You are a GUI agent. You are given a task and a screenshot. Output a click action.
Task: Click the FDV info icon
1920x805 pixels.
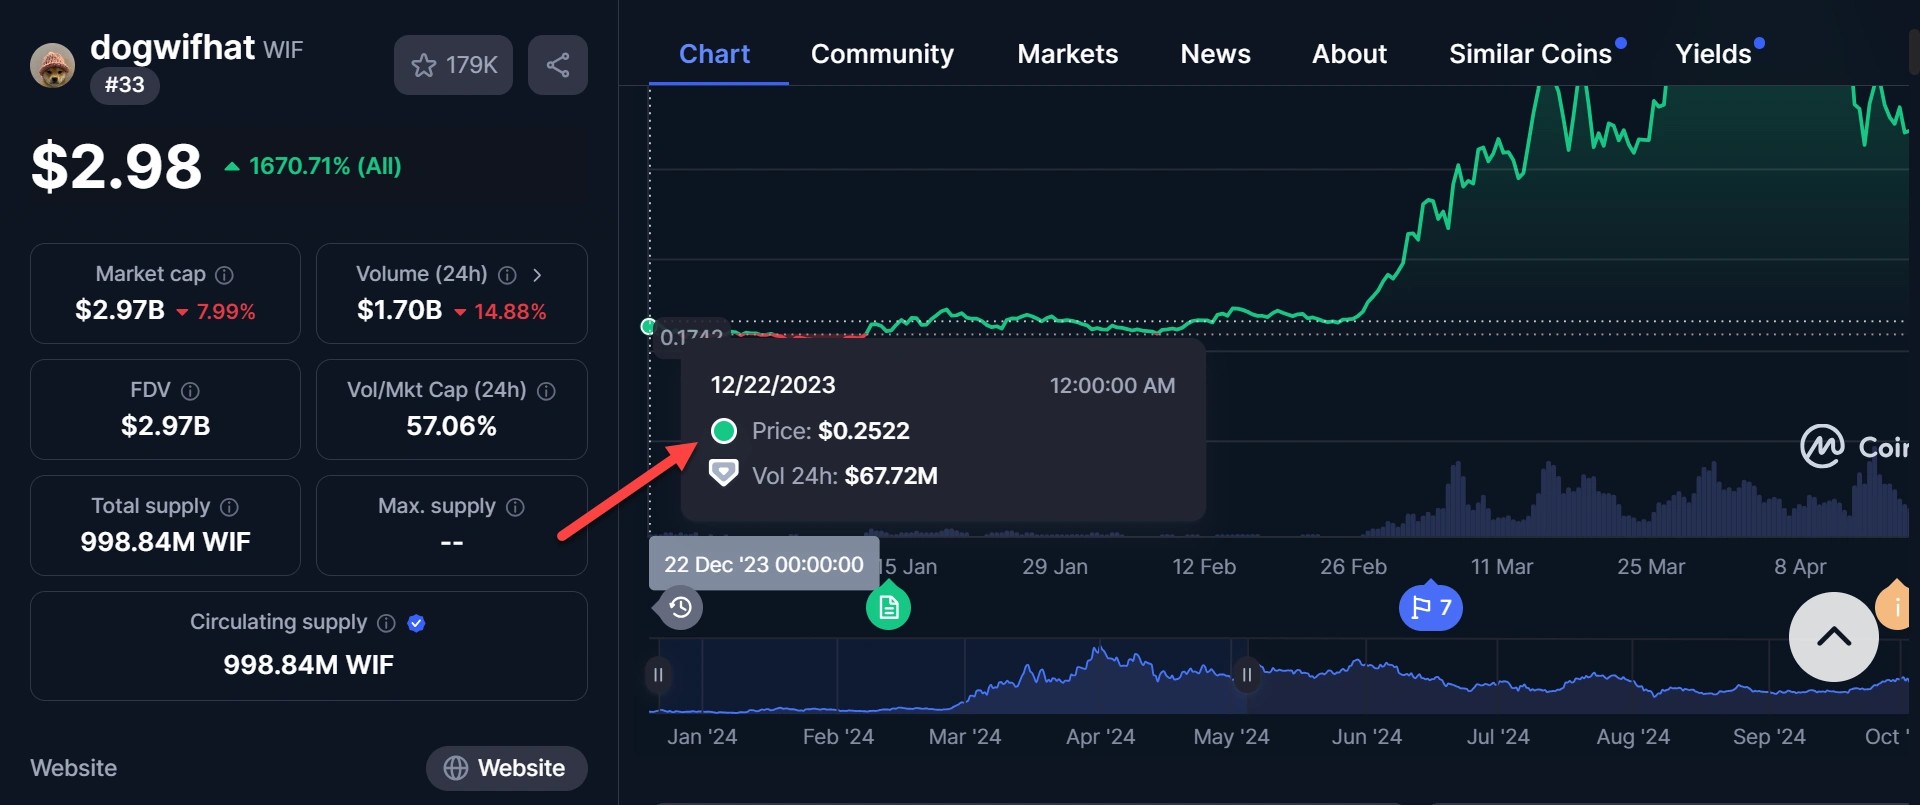[x=190, y=391]
